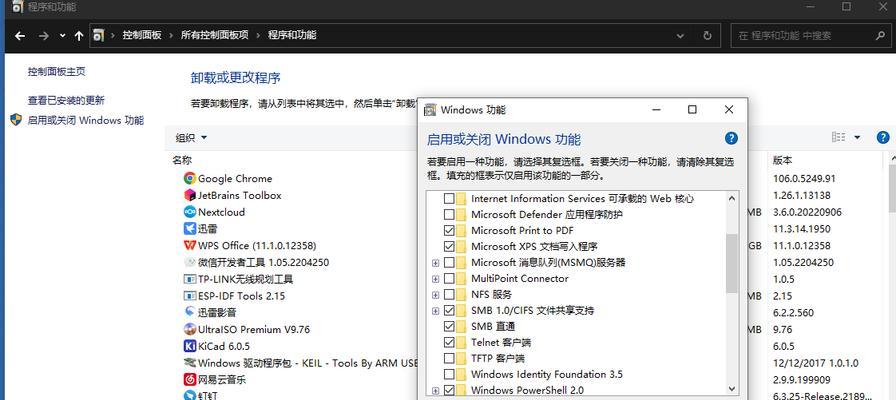896x400 pixels.
Task: Click the 迅雷 program icon
Action: point(190,229)
